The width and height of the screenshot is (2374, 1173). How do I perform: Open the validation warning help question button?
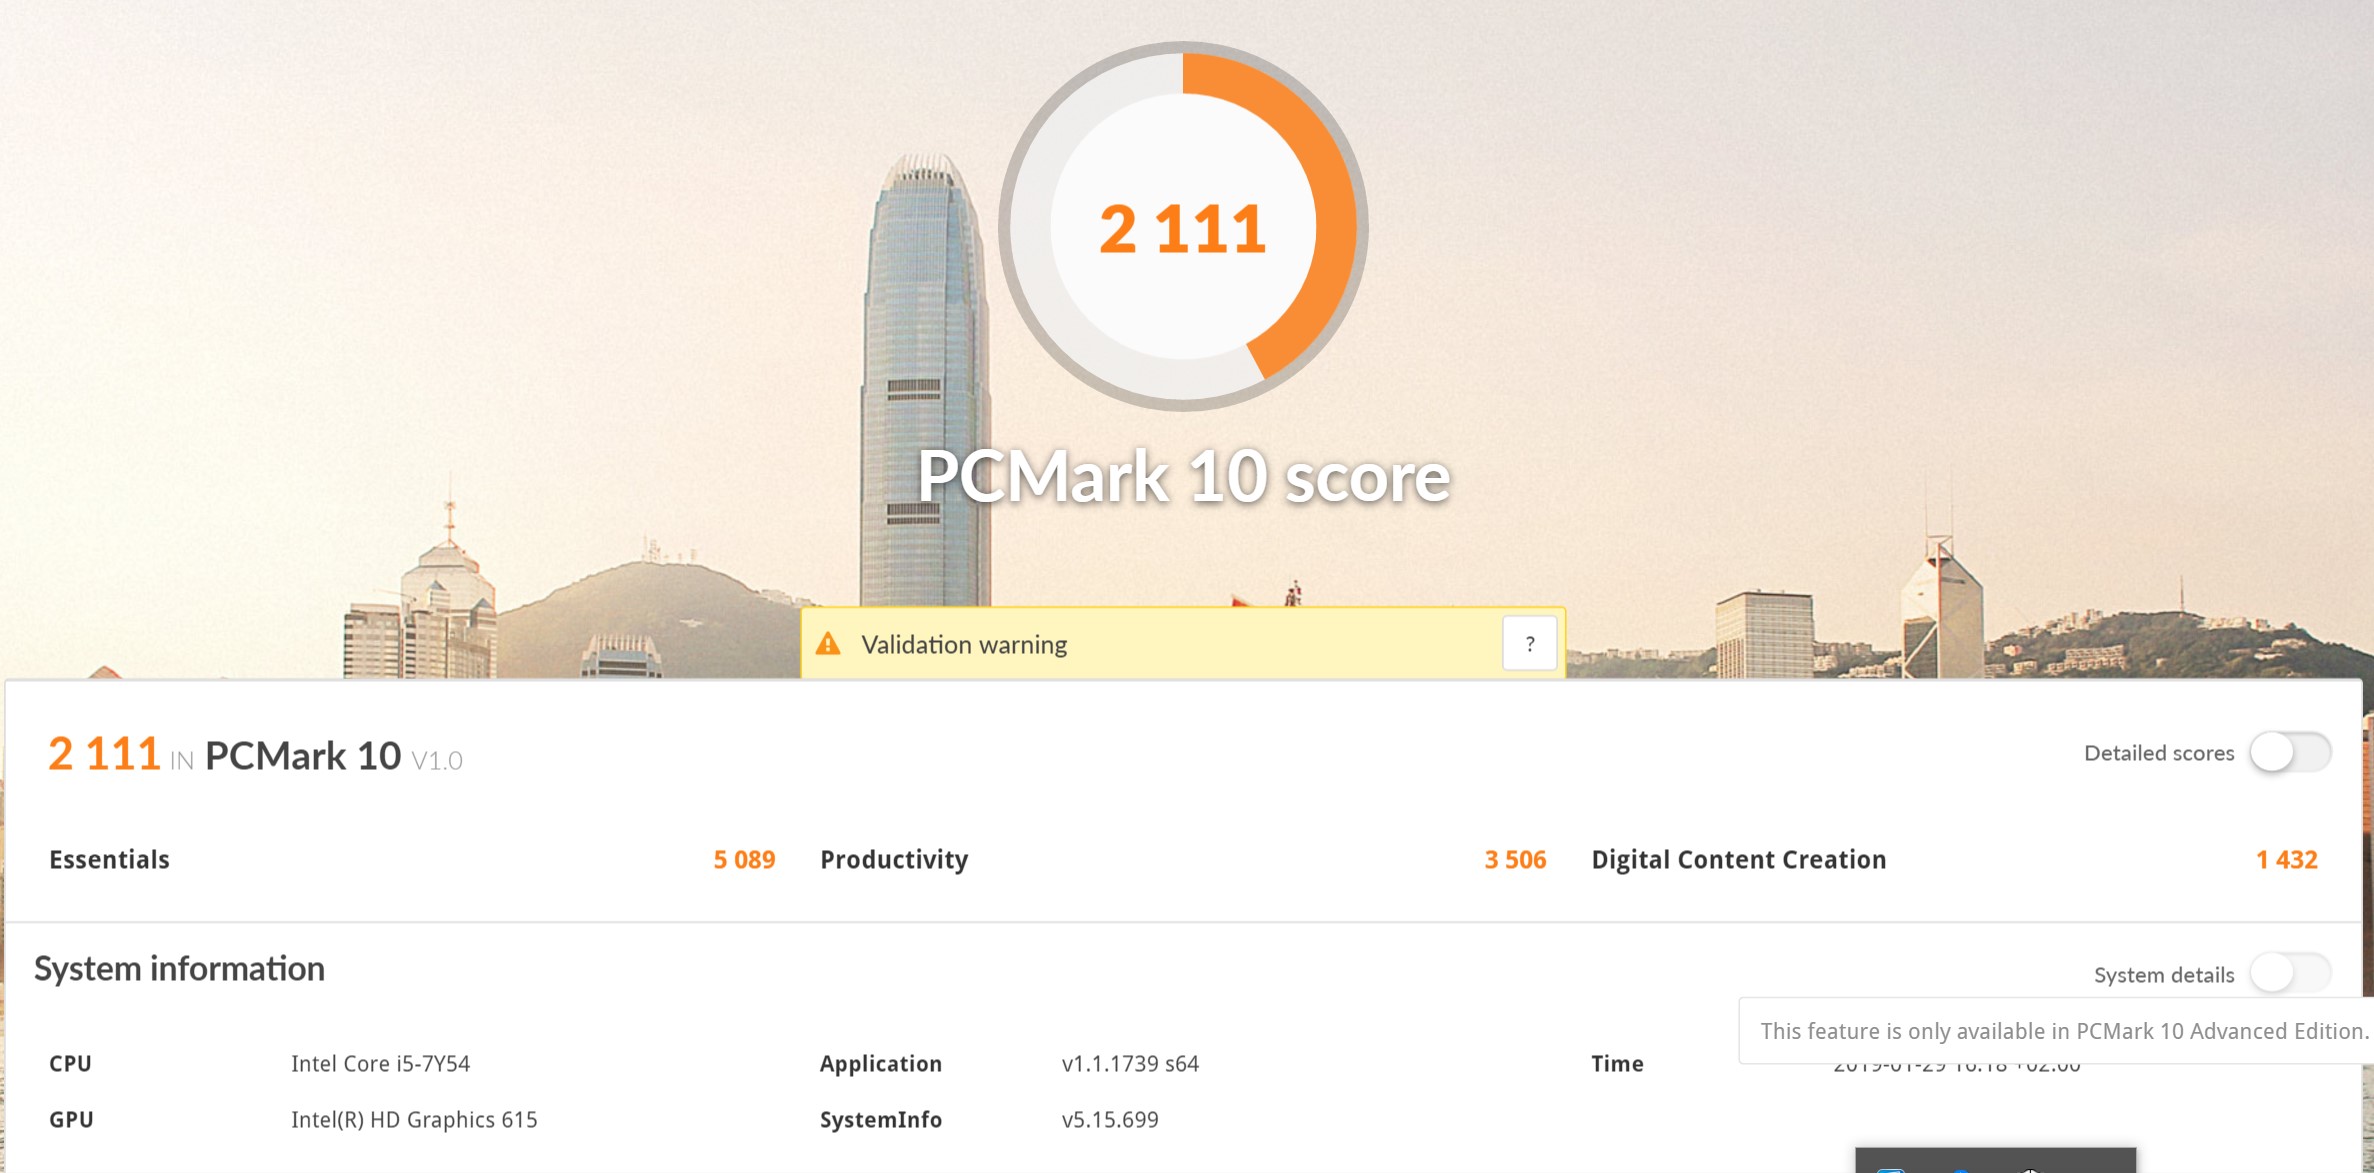click(1529, 644)
